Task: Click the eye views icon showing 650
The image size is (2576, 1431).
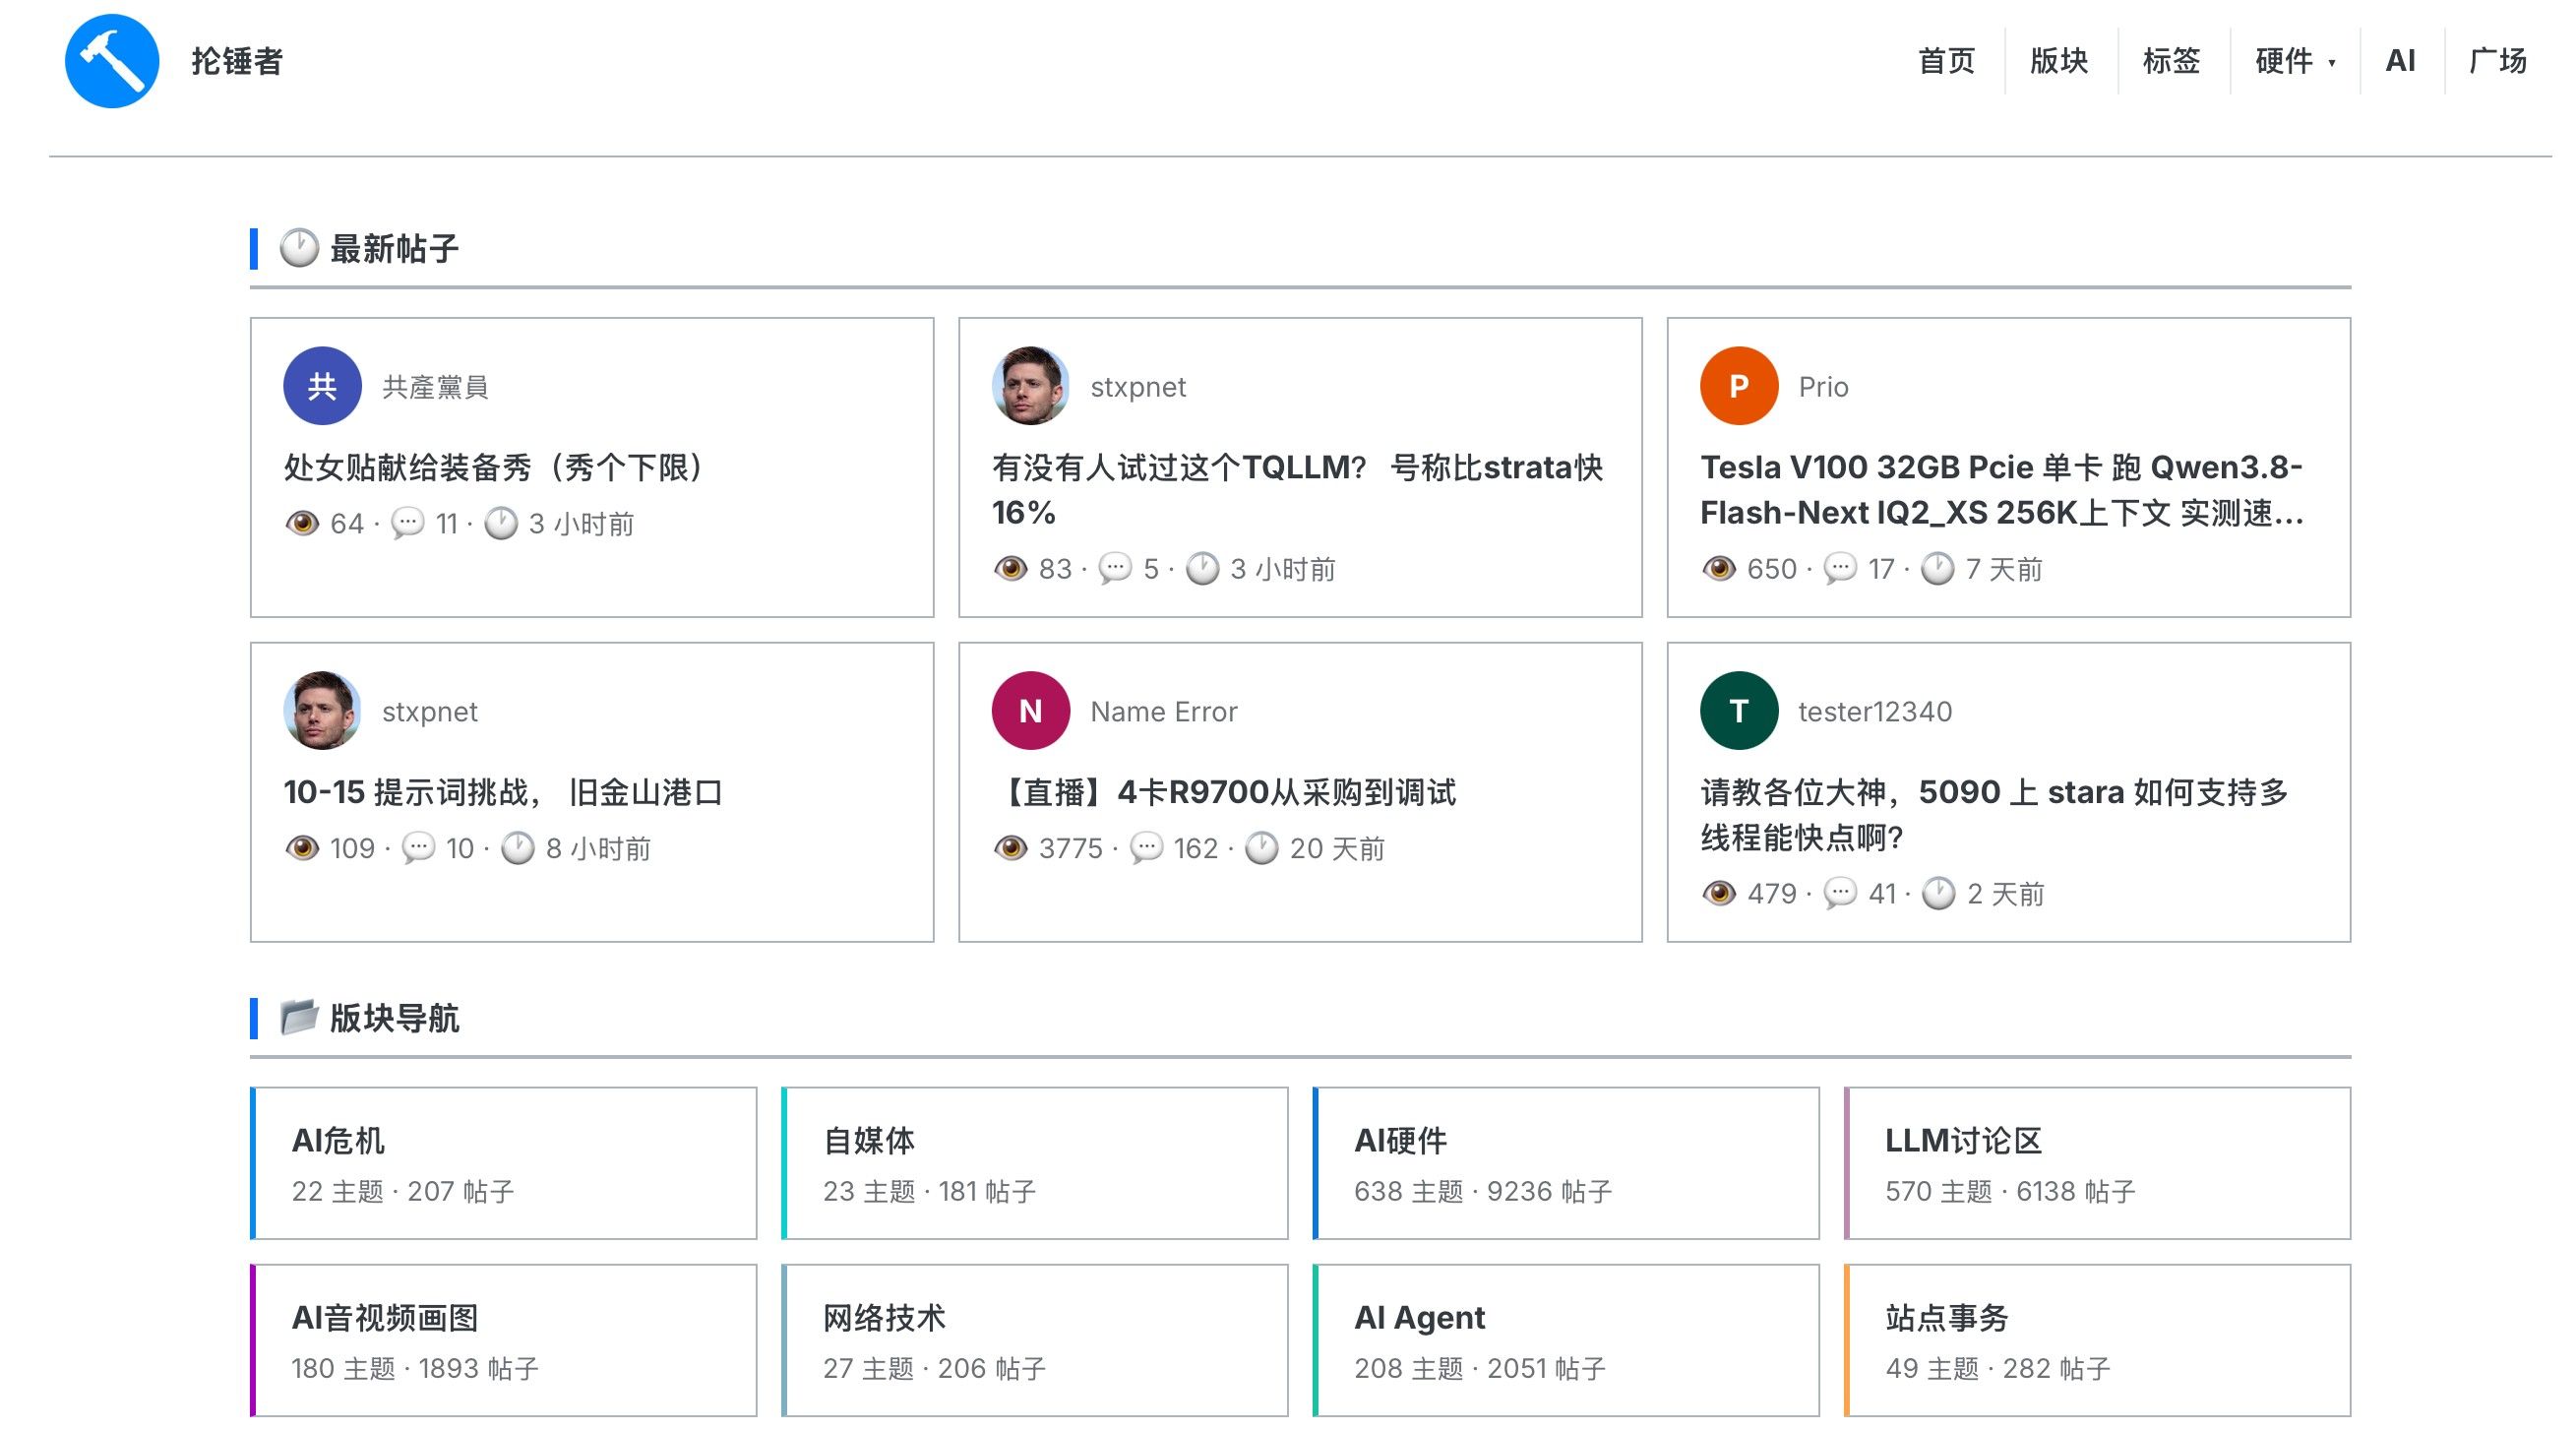Action: point(1719,569)
